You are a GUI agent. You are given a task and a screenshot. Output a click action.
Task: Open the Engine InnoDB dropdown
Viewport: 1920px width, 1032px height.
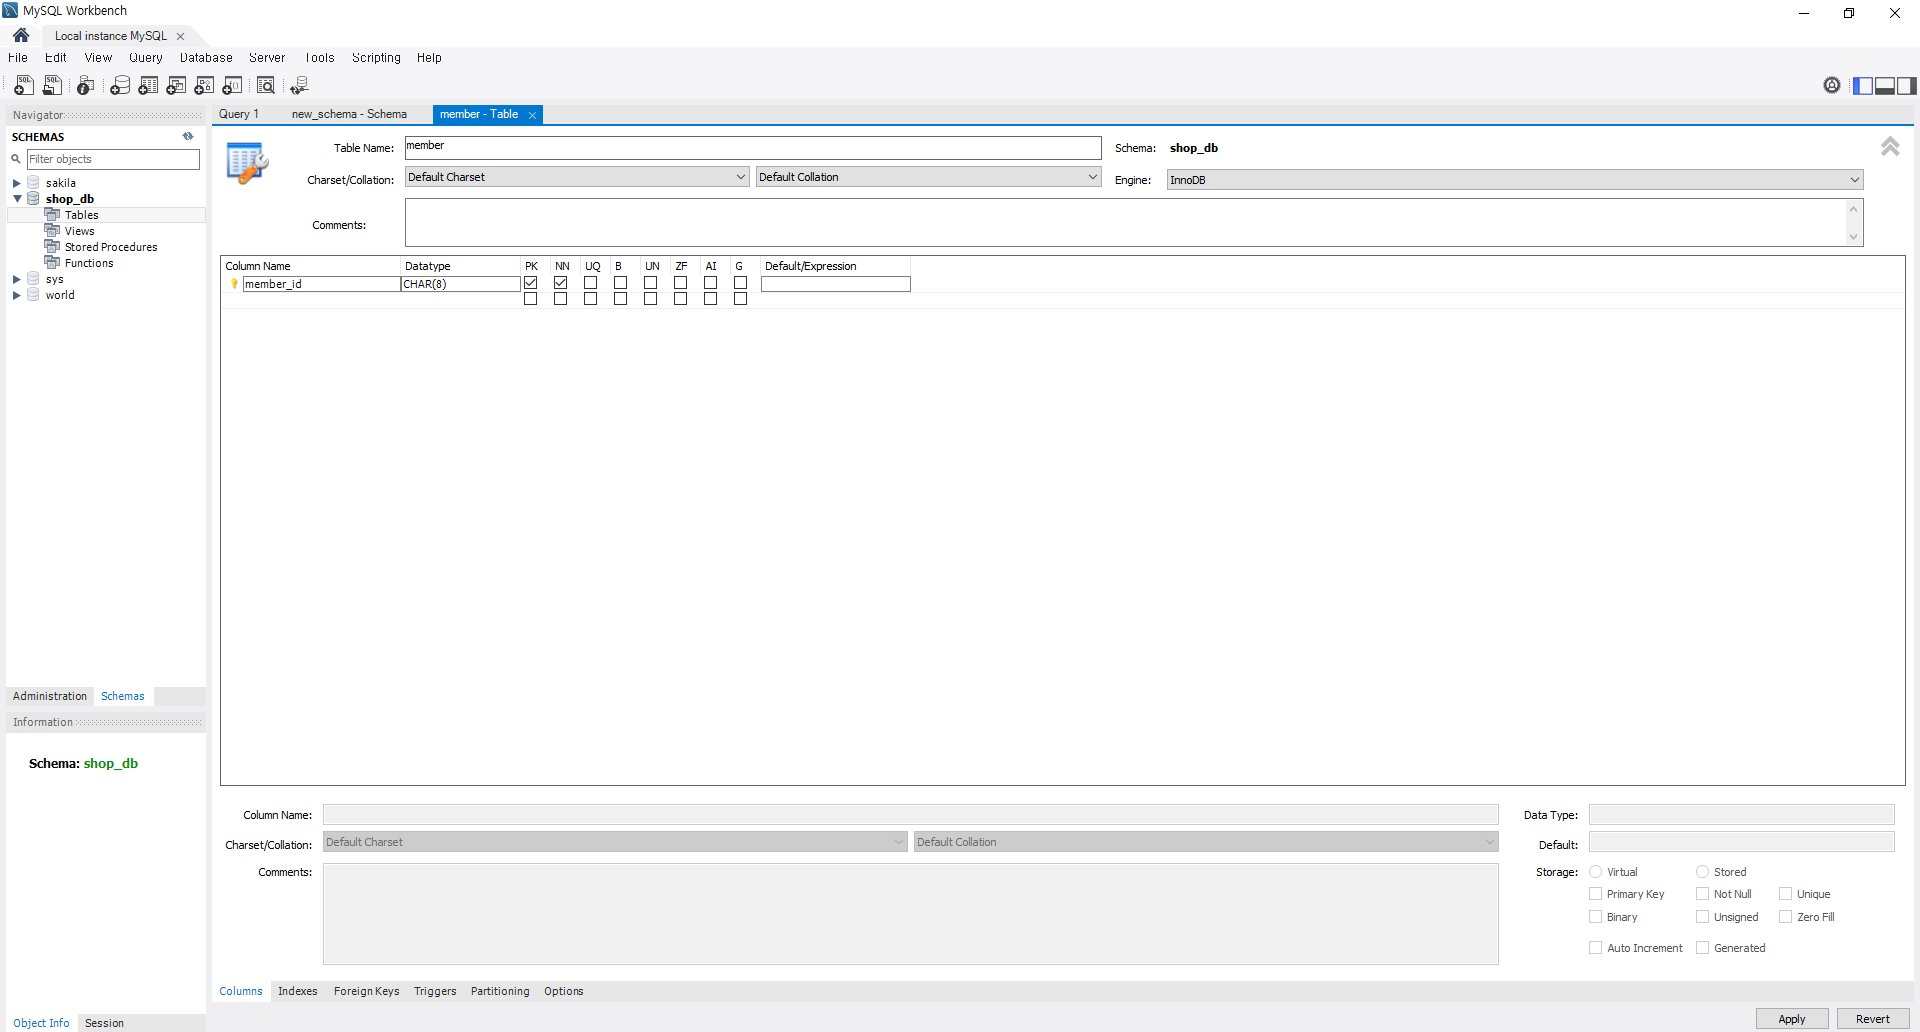click(1515, 180)
